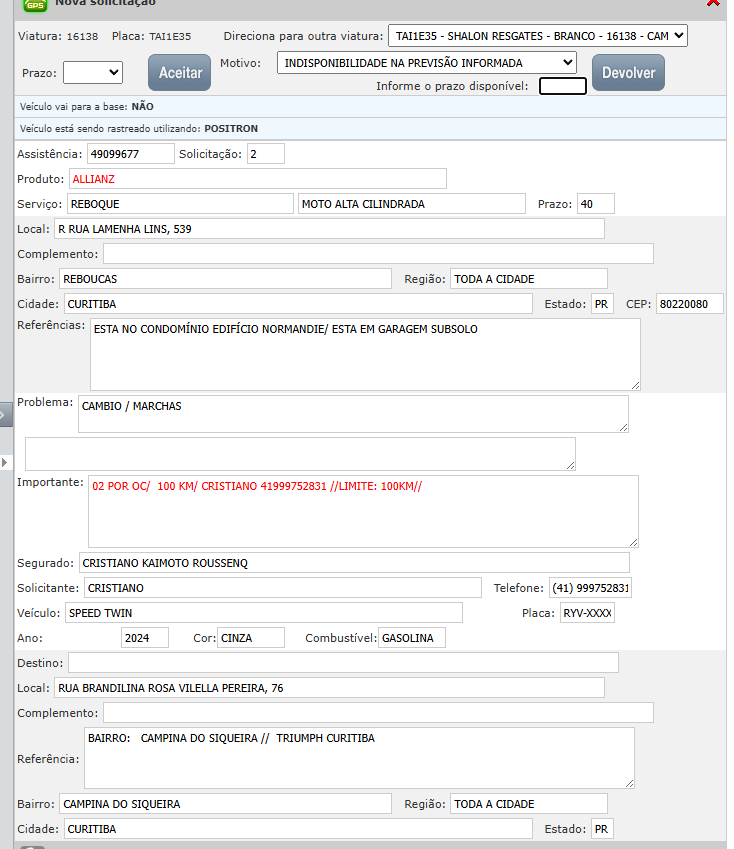Open the Prazo dropdown near Aceitar
The height and width of the screenshot is (849, 734).
coord(92,72)
